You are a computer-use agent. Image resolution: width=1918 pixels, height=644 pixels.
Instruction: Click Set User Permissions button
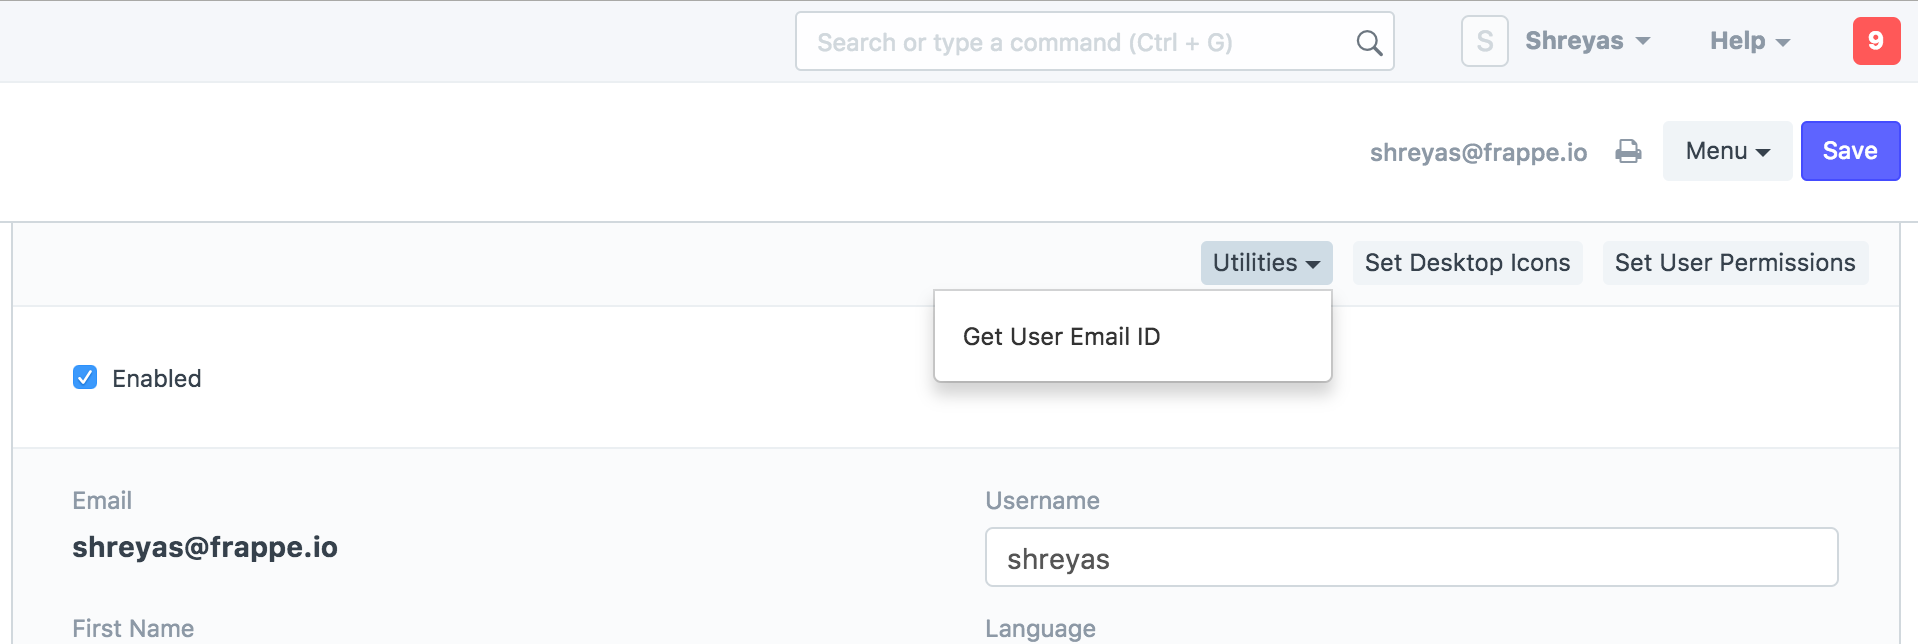[1734, 263]
